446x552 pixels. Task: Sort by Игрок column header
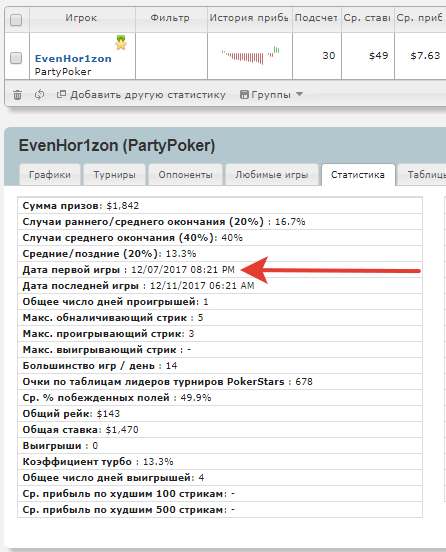tap(81, 18)
